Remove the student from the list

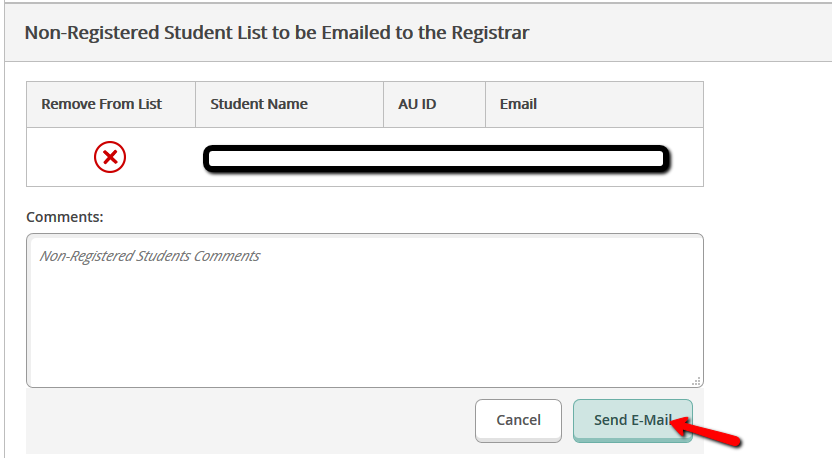point(110,157)
